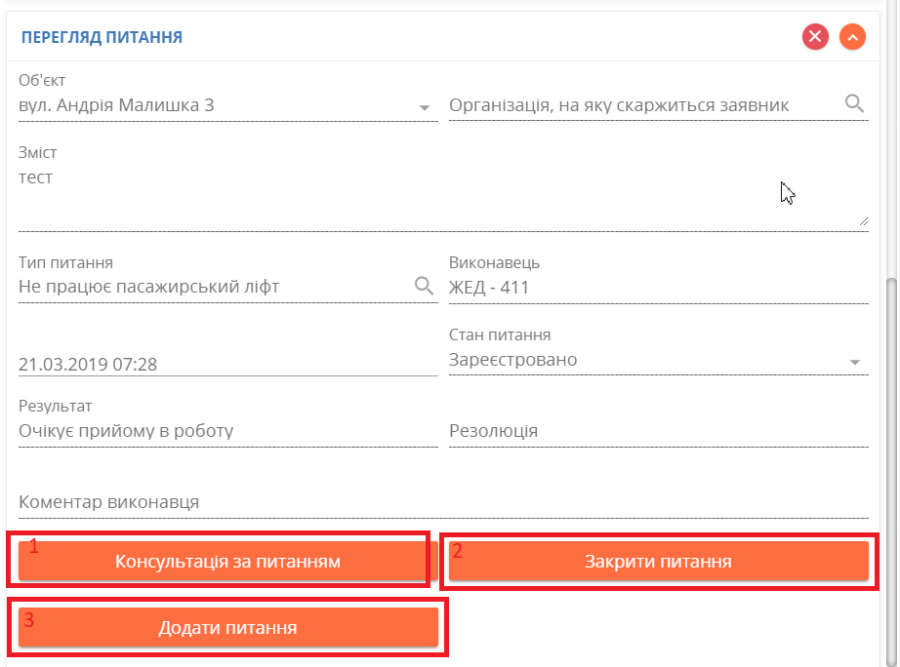Open the Стан питання dropdown arrow
Image resolution: width=900 pixels, height=667 pixels.
click(x=855, y=362)
